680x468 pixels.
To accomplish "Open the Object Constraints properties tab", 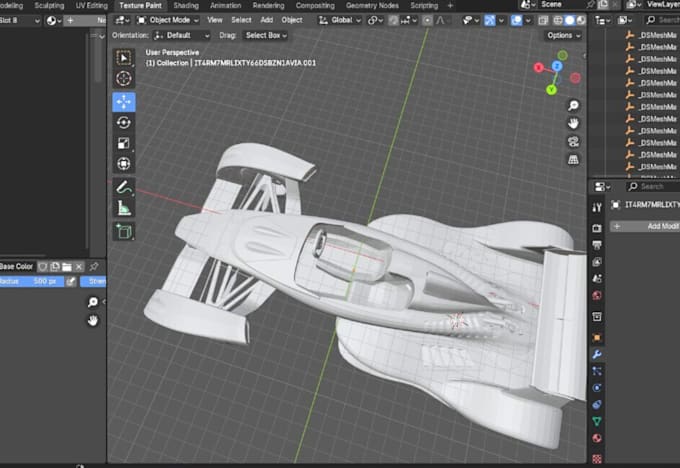I will [x=597, y=405].
